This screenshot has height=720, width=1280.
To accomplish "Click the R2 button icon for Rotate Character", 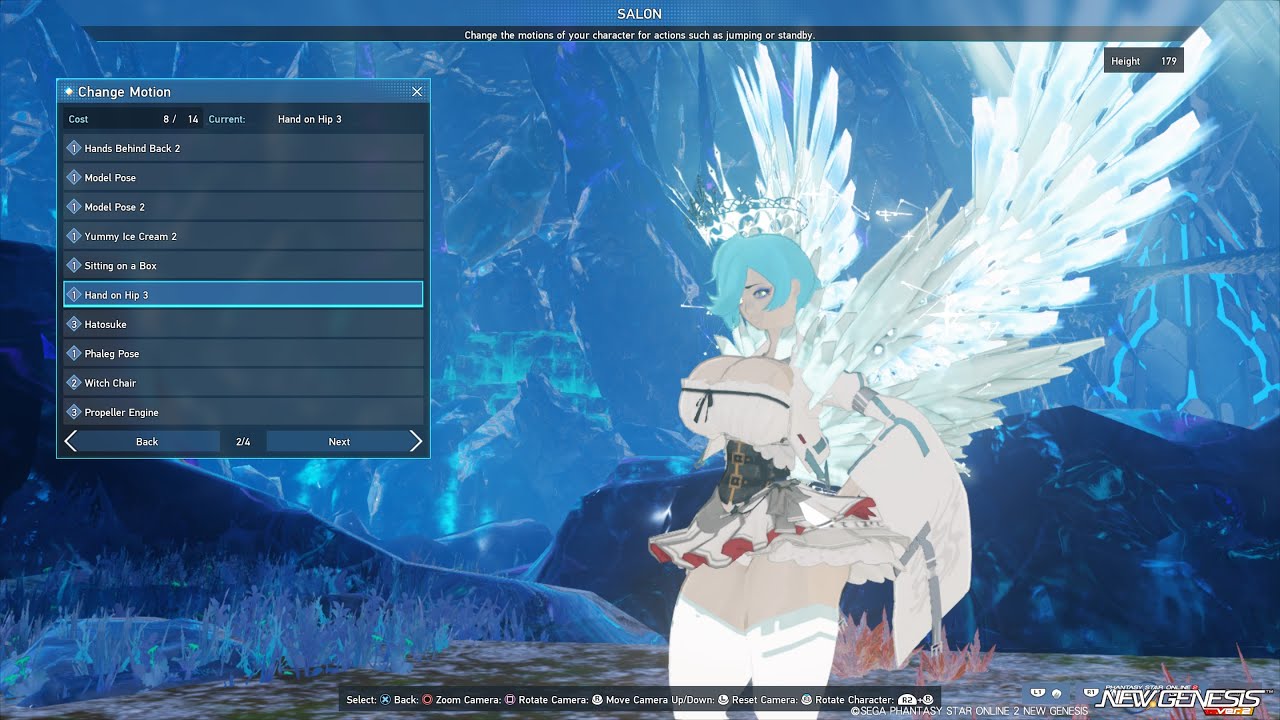I will (x=906, y=700).
